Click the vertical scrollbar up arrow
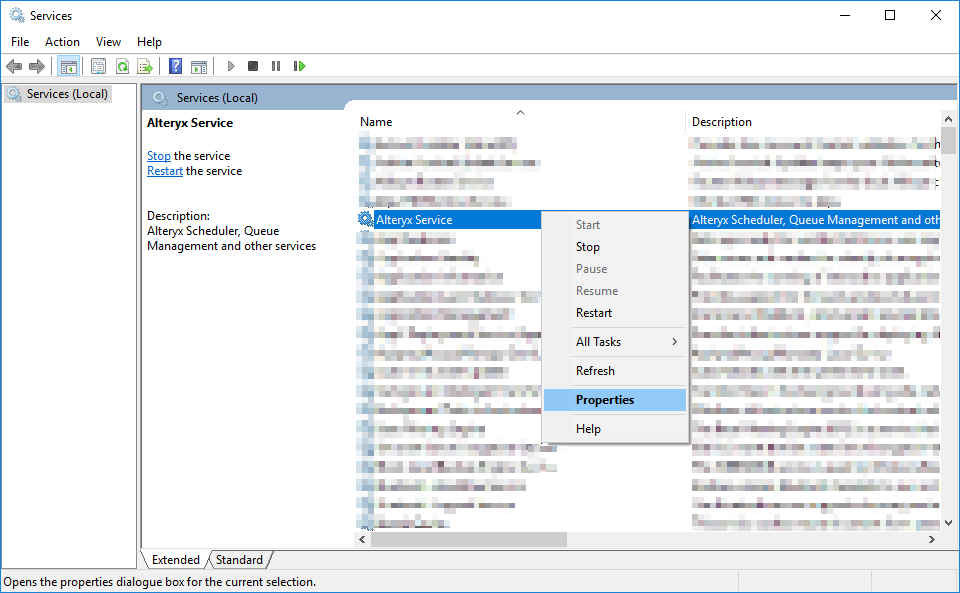Screen dimensions: 960x593 tap(948, 119)
